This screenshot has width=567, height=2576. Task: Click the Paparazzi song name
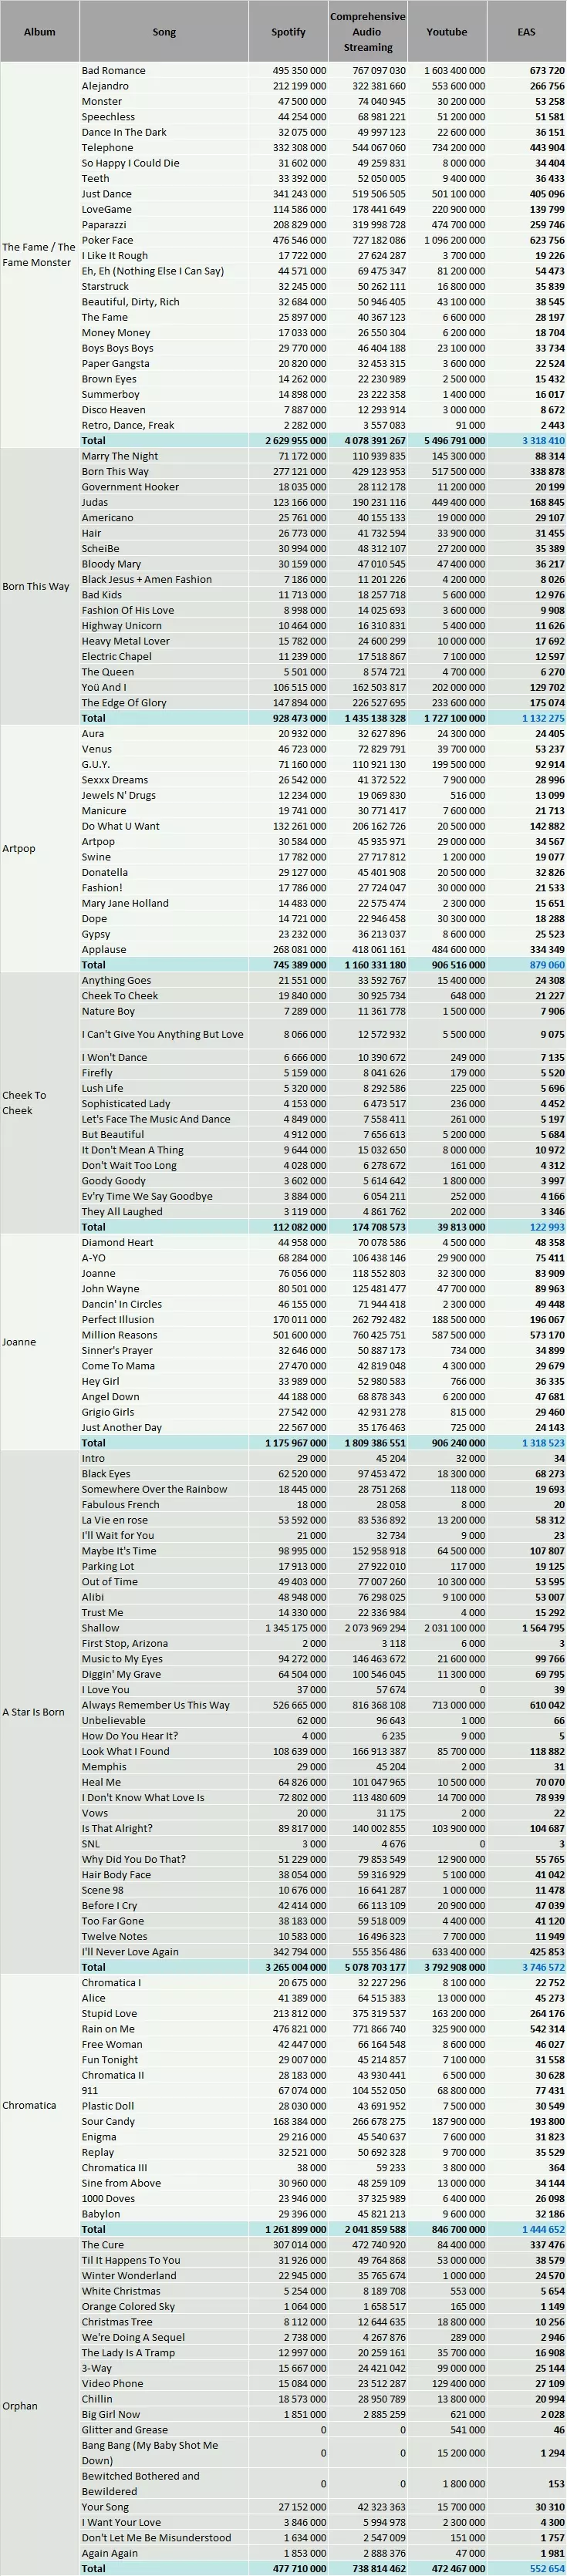pyautogui.click(x=104, y=225)
